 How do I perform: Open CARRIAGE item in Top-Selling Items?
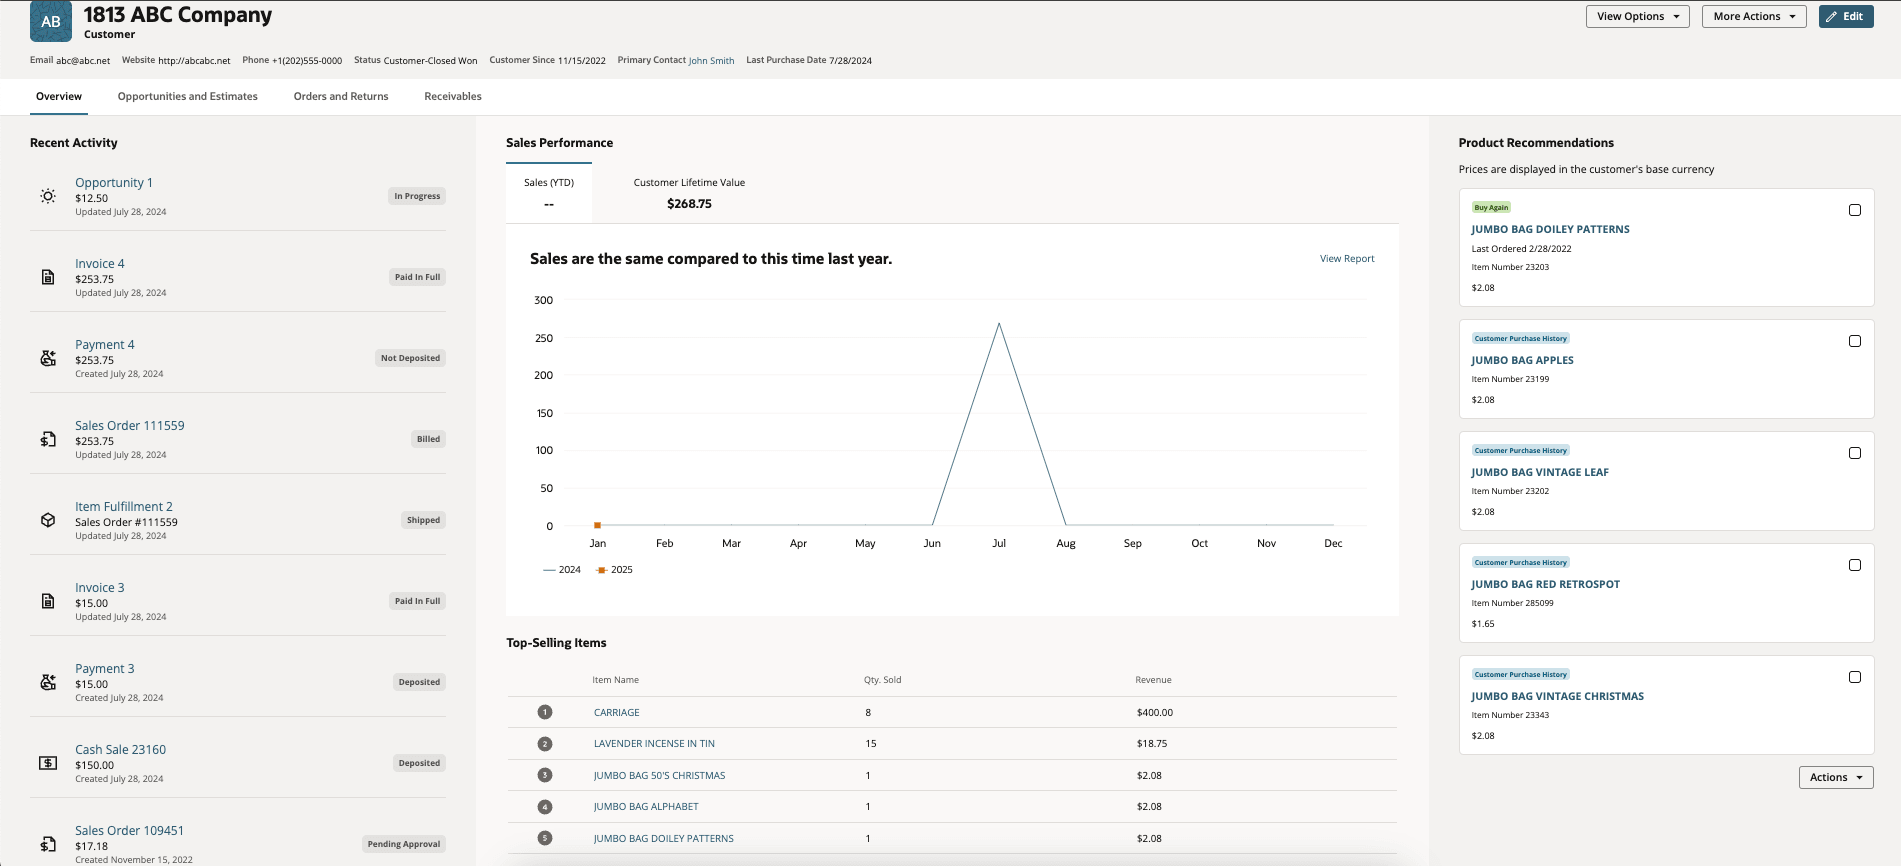pos(617,713)
